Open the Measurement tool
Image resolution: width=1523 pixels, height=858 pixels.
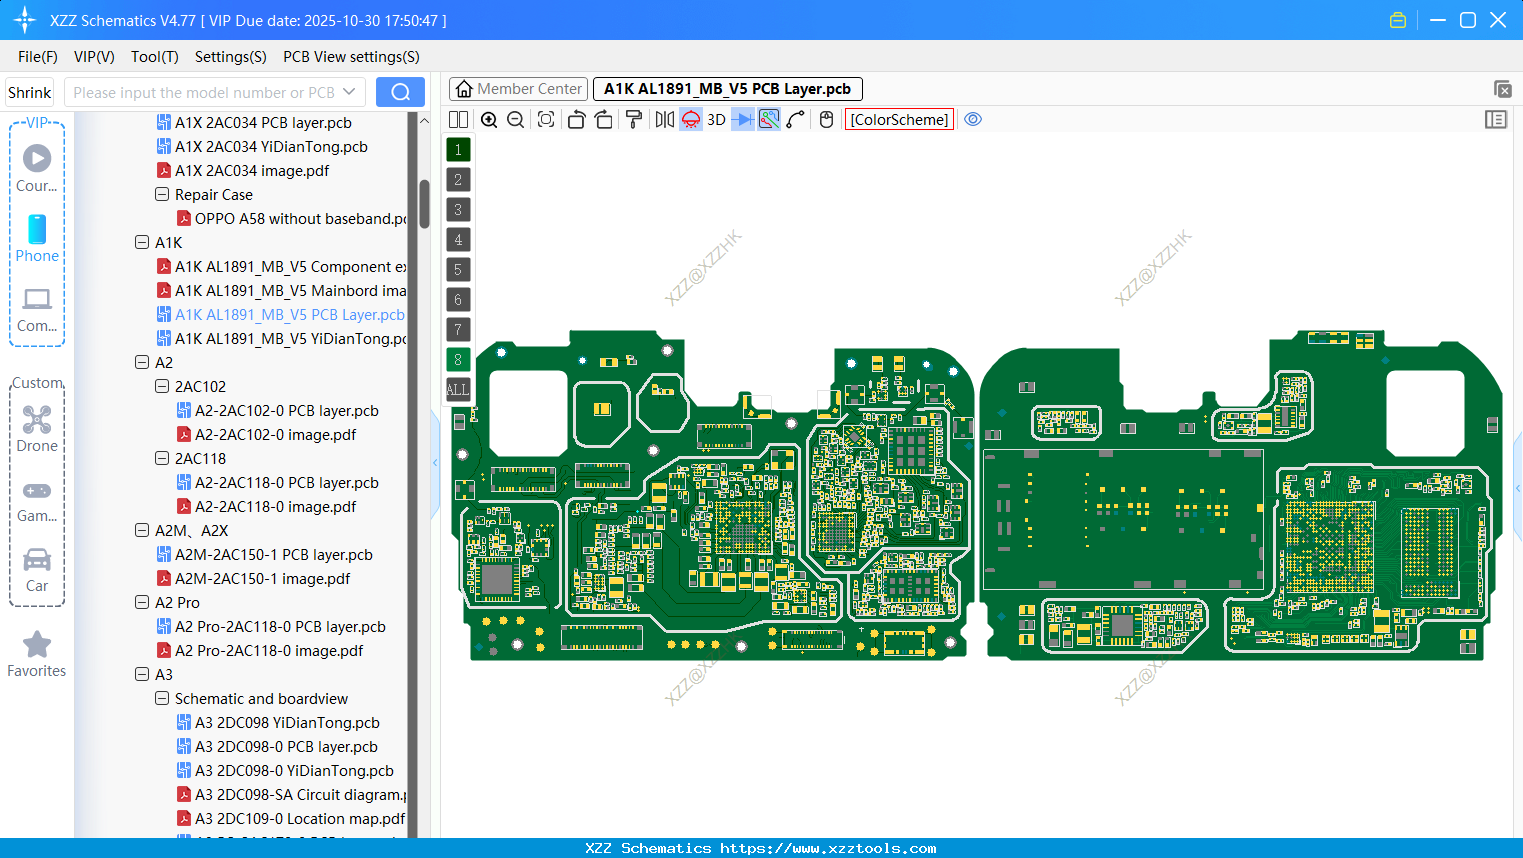pos(769,118)
